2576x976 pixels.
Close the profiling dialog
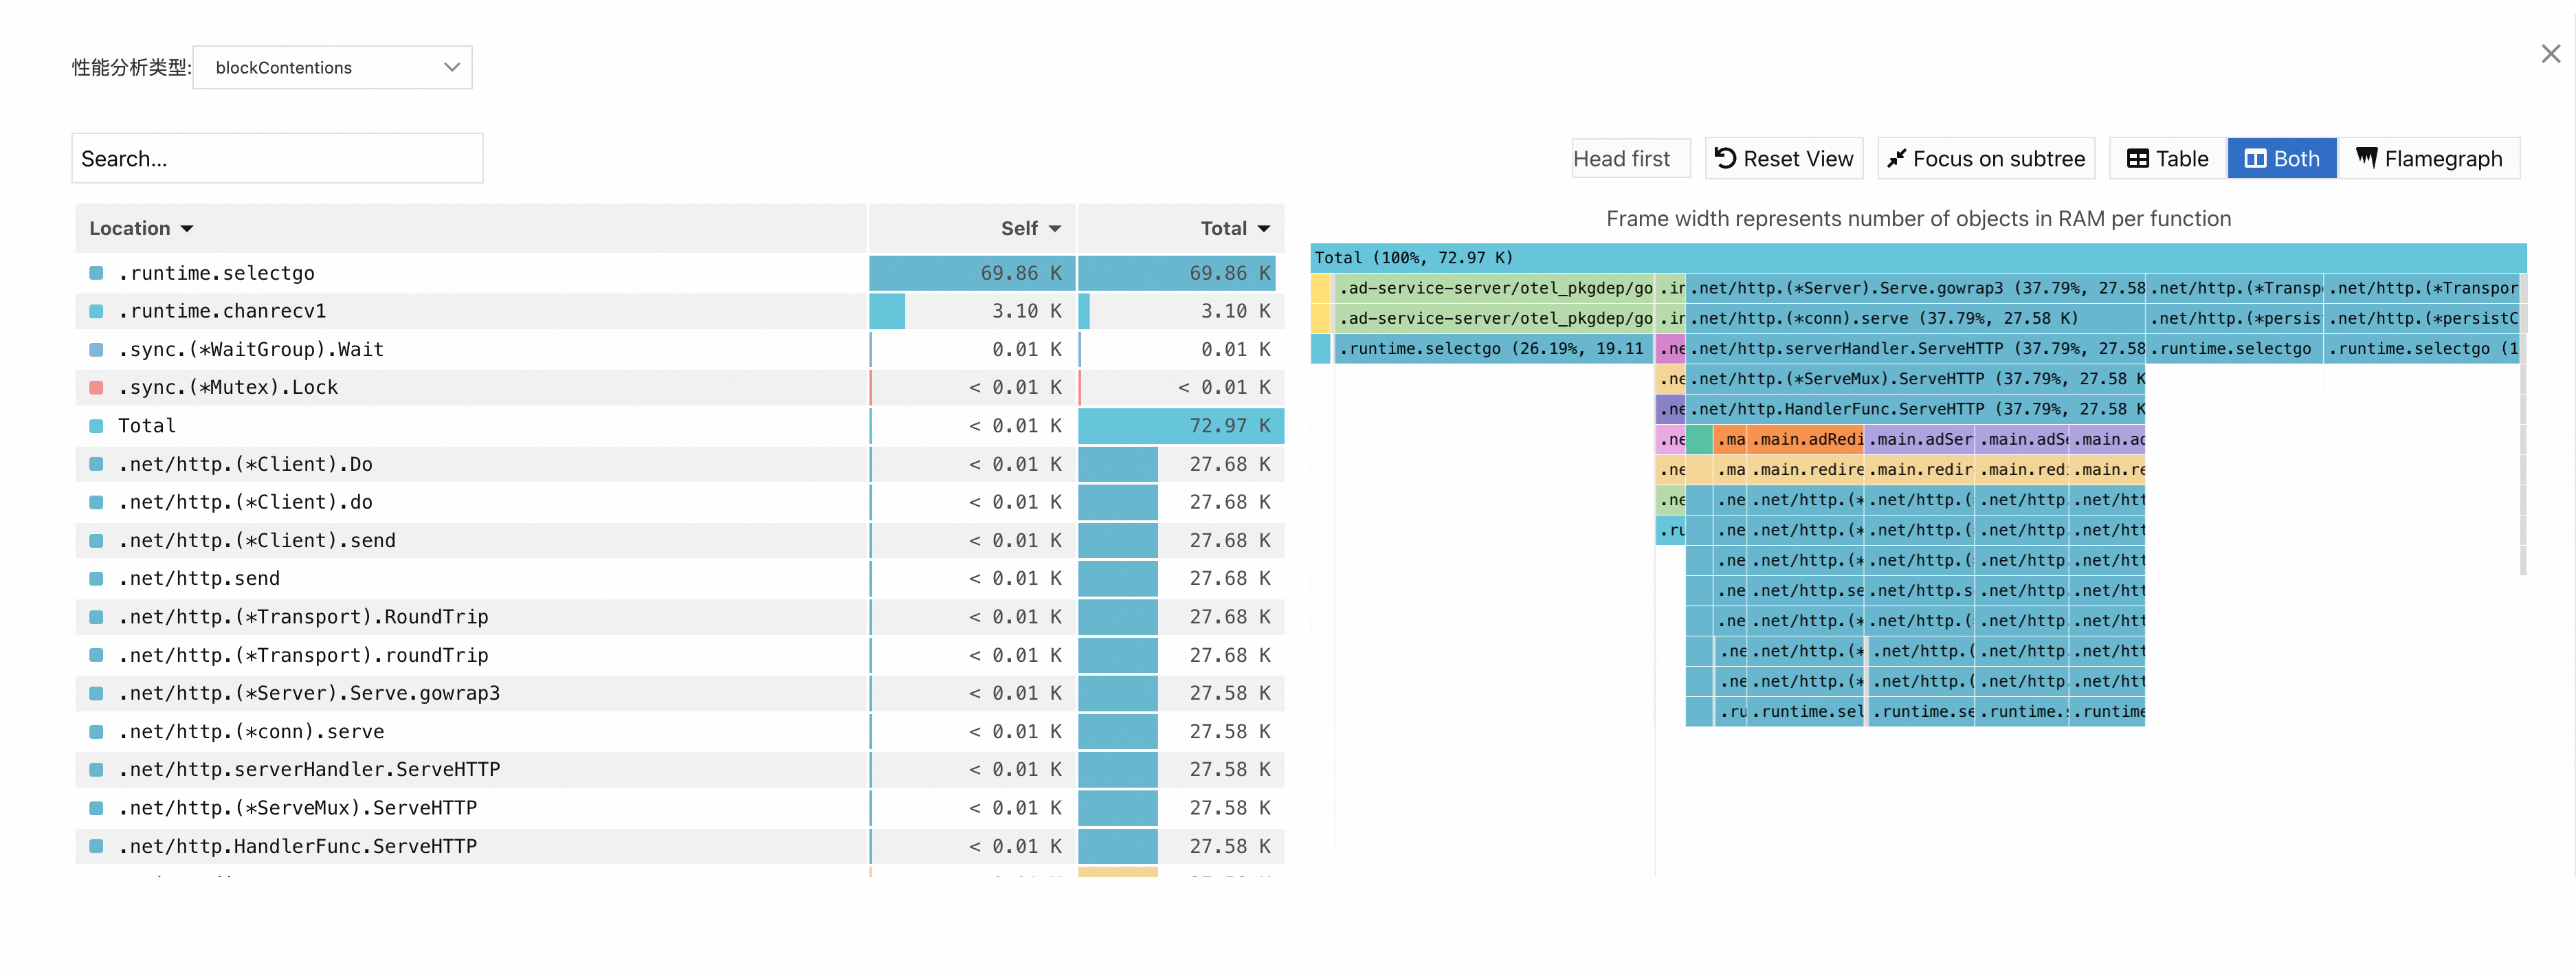coord(2550,54)
